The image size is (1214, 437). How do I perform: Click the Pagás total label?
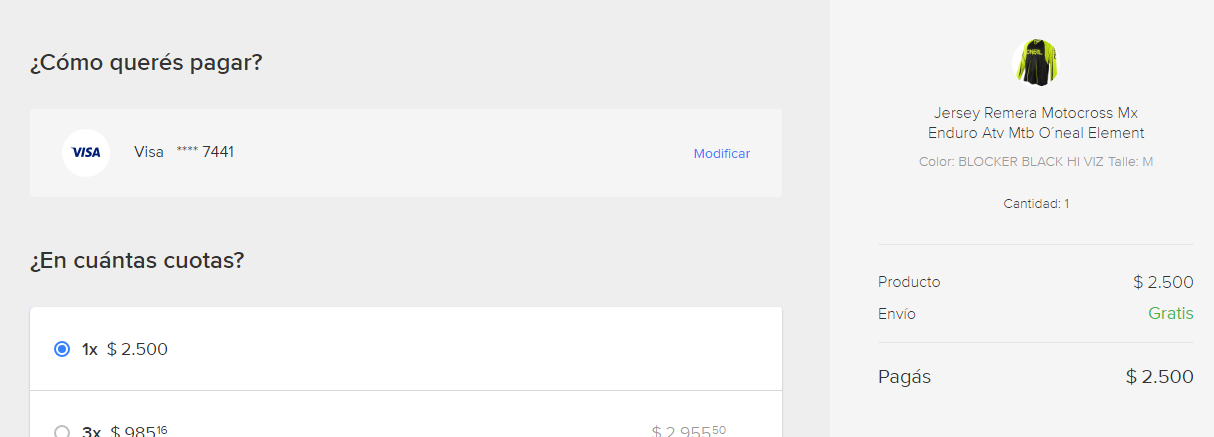click(904, 377)
